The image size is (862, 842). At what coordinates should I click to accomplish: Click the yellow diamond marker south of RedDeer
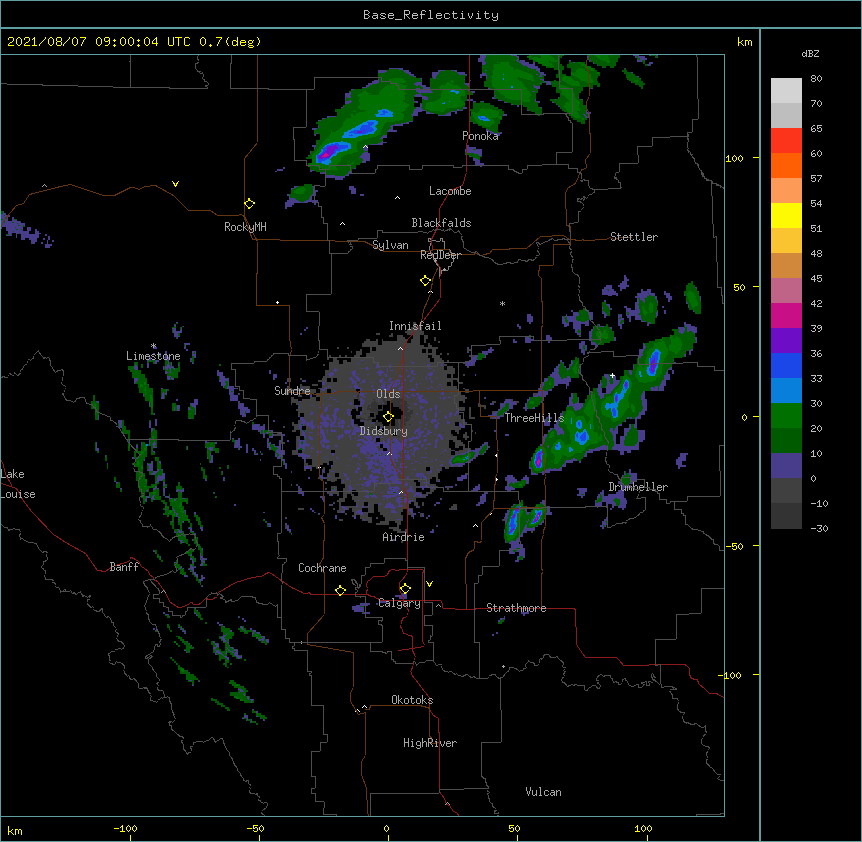(x=426, y=281)
